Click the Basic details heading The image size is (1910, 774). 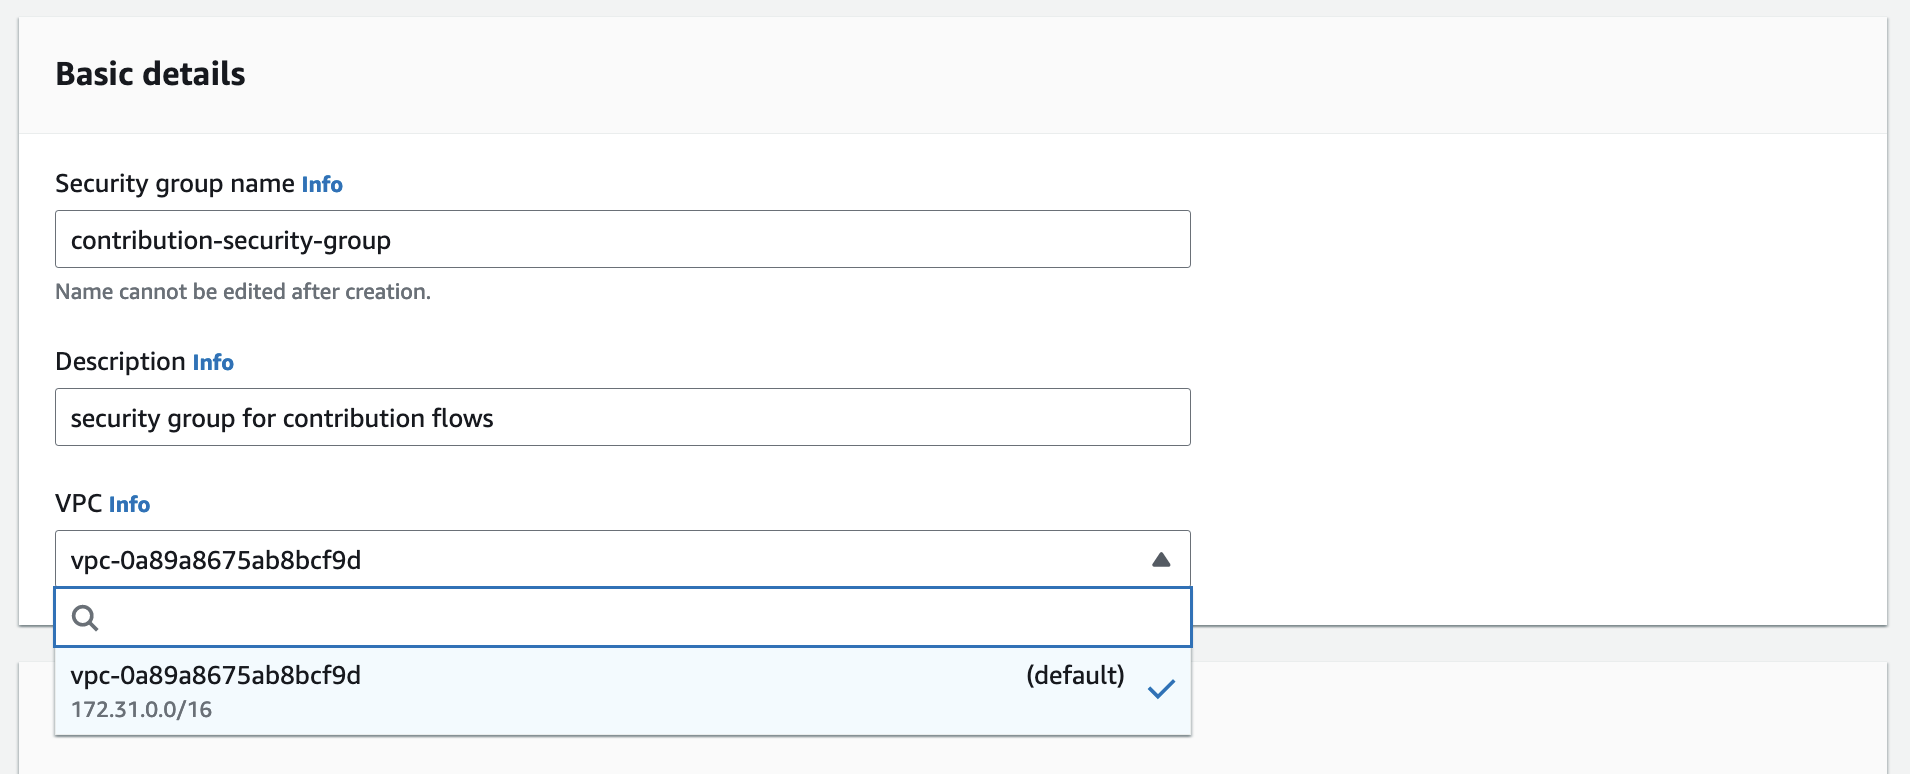click(x=150, y=74)
